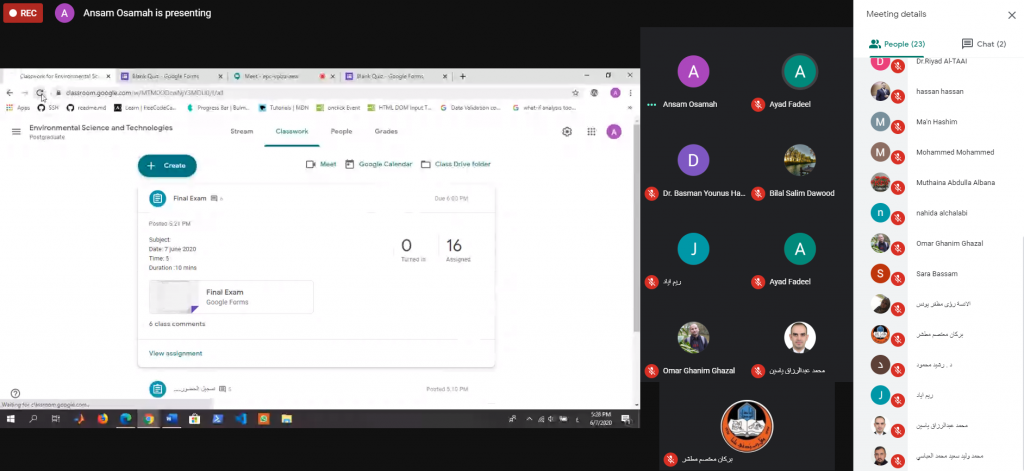Bookmark this page with star icon
The image size is (1024, 471).
[575, 93]
